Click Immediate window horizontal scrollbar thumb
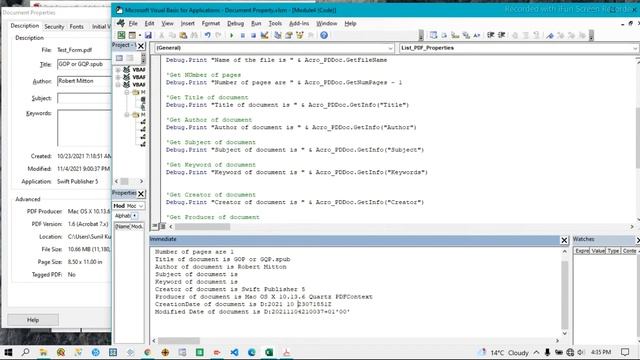 [x=179, y=340]
